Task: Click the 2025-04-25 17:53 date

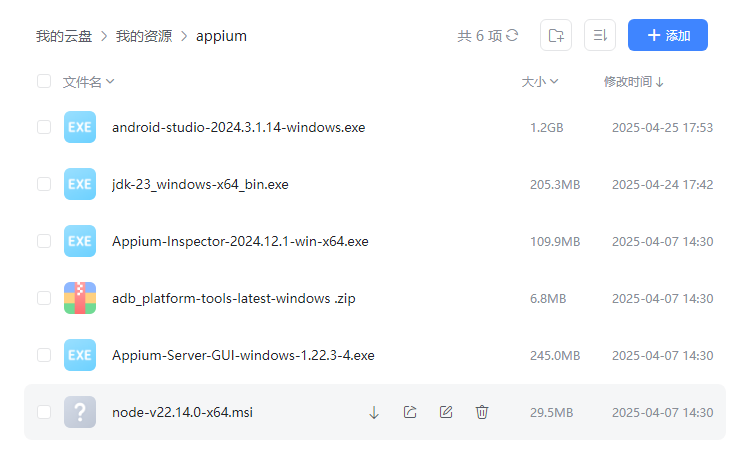Action: (662, 128)
